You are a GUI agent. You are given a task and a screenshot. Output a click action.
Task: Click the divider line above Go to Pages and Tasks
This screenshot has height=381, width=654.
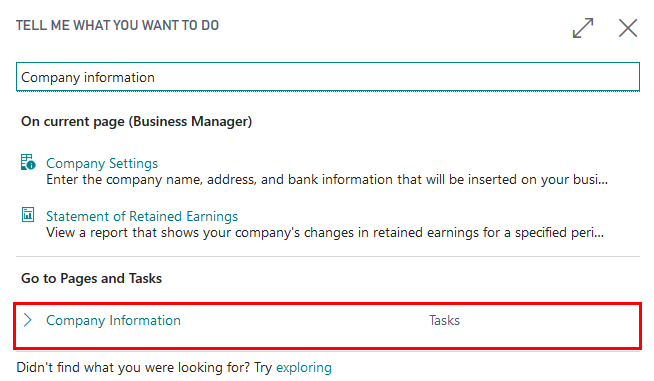[328, 256]
